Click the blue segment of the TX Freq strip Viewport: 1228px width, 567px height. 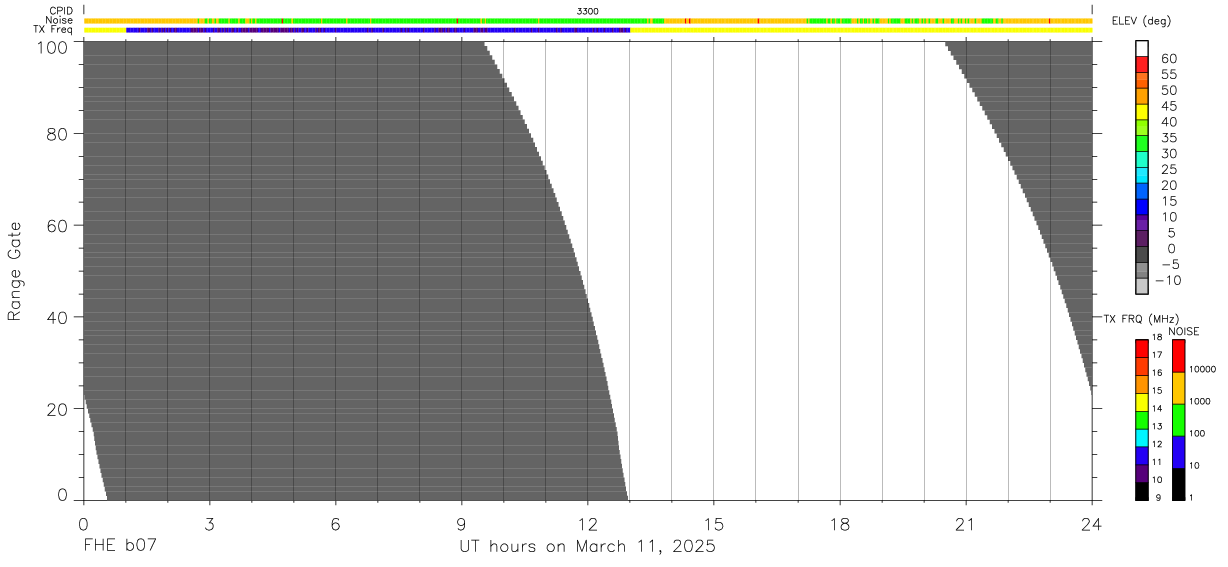coord(378,30)
